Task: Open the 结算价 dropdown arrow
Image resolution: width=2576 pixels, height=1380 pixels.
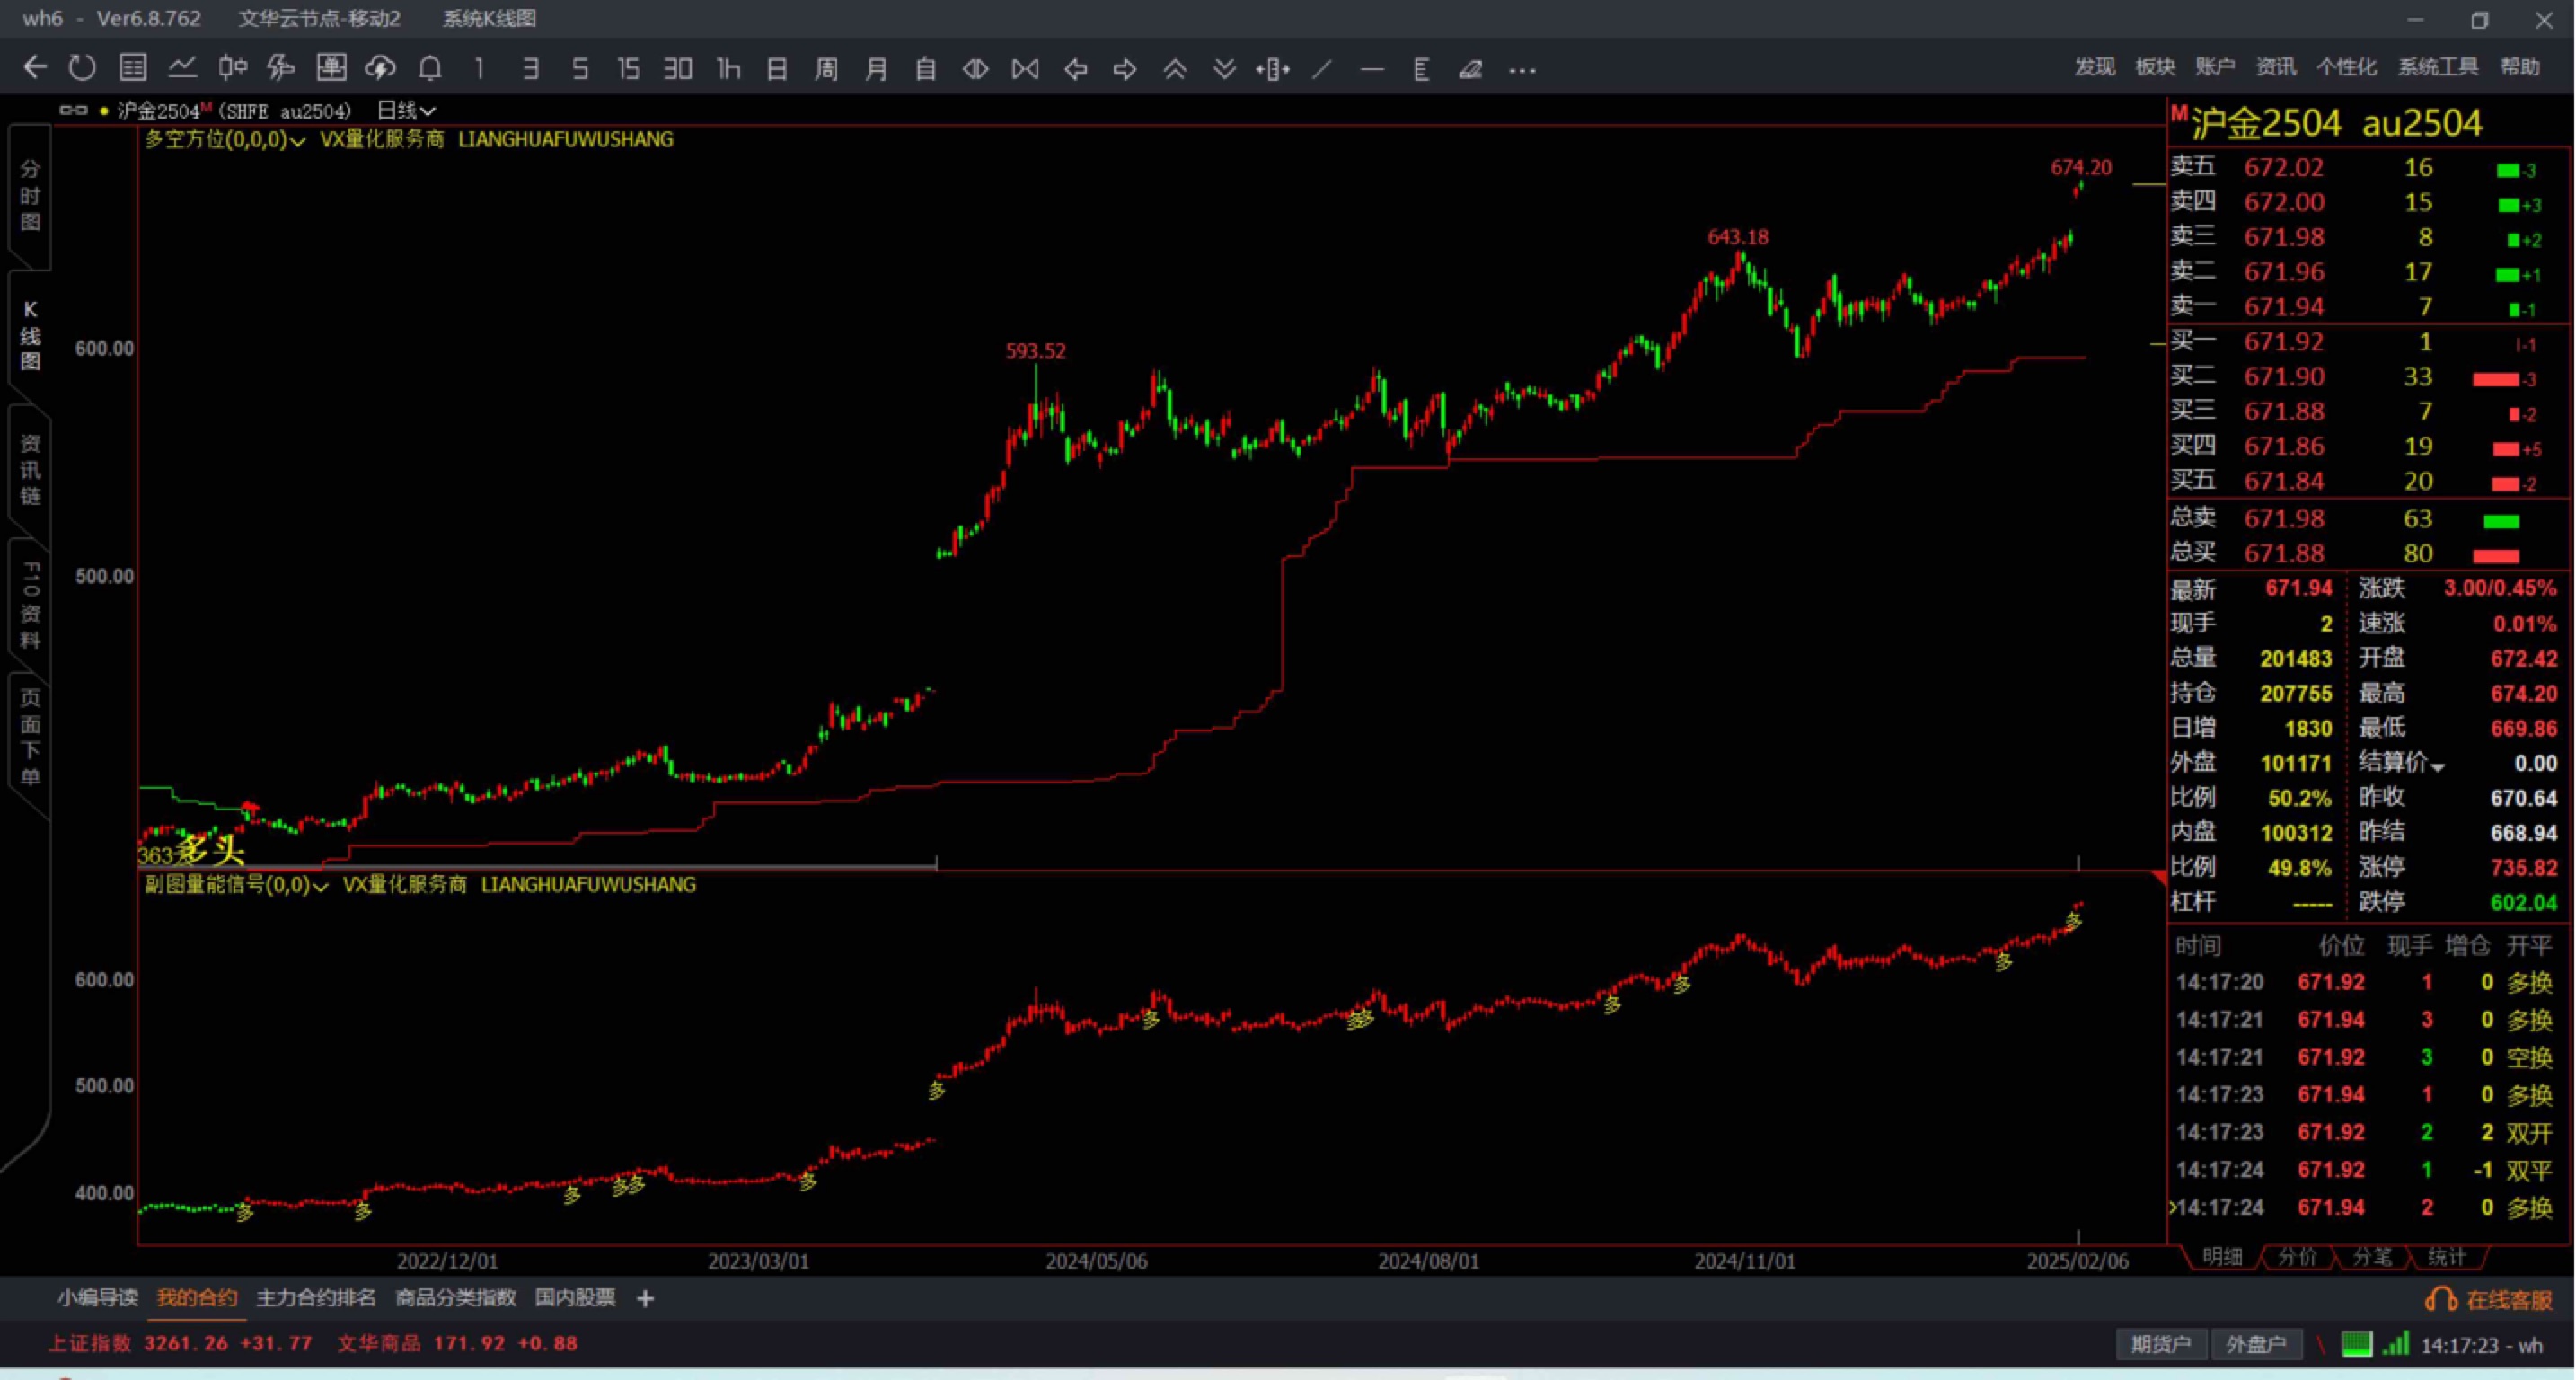Action: [x=2438, y=767]
